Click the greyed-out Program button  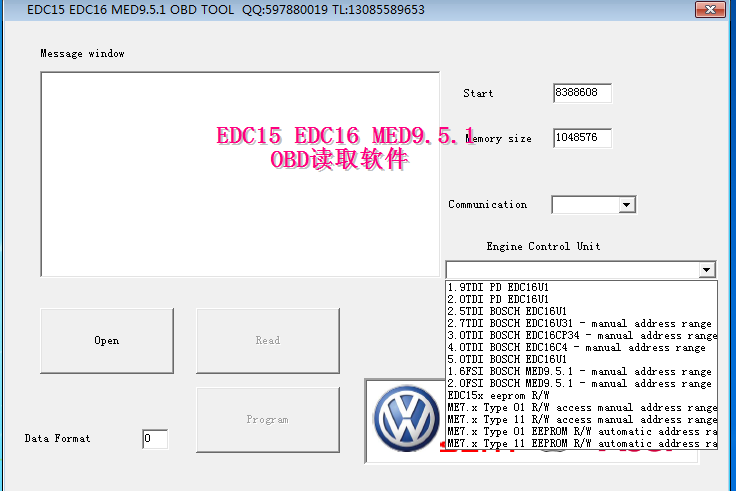tap(268, 420)
